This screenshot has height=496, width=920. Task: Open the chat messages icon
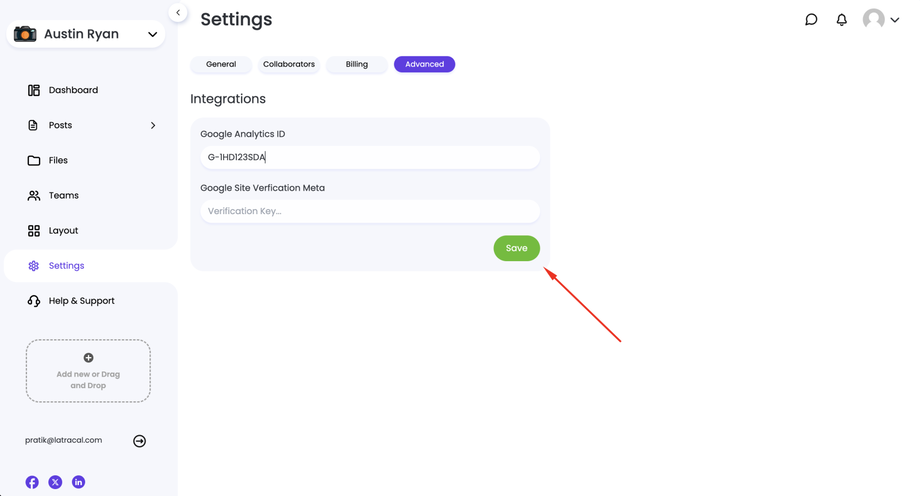[811, 20]
